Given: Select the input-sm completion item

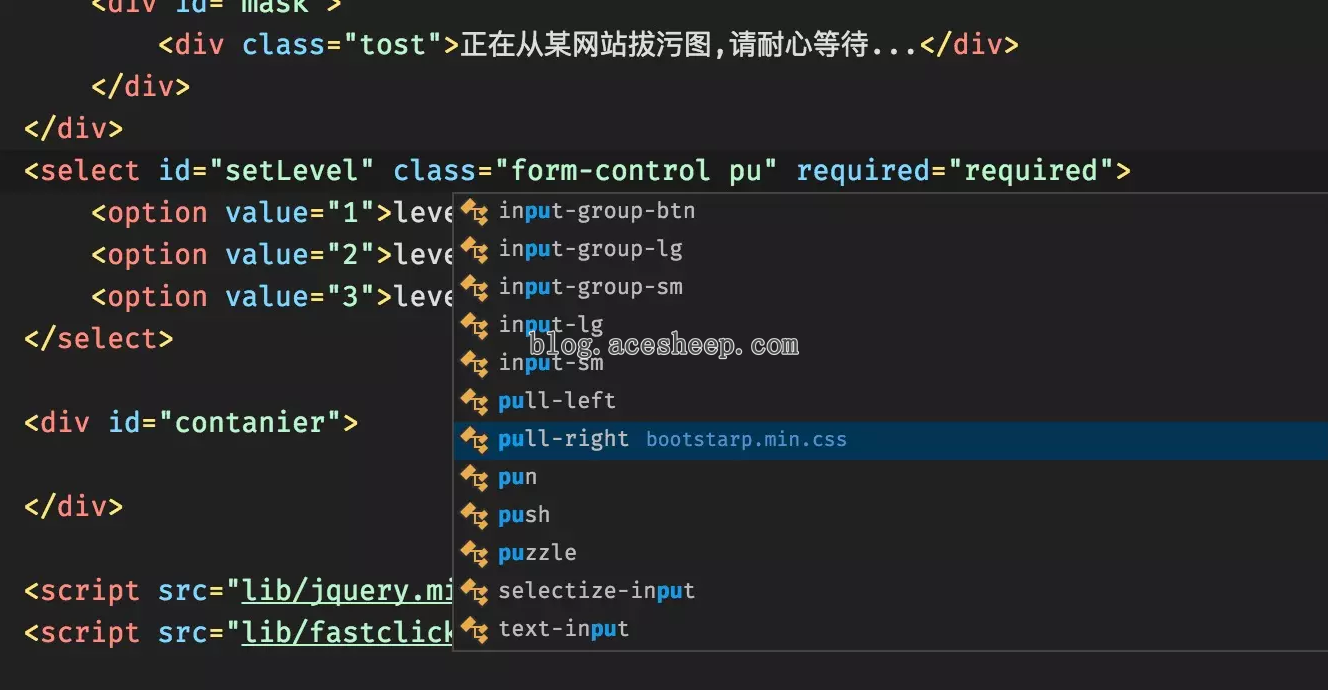Looking at the screenshot, I should point(890,363).
